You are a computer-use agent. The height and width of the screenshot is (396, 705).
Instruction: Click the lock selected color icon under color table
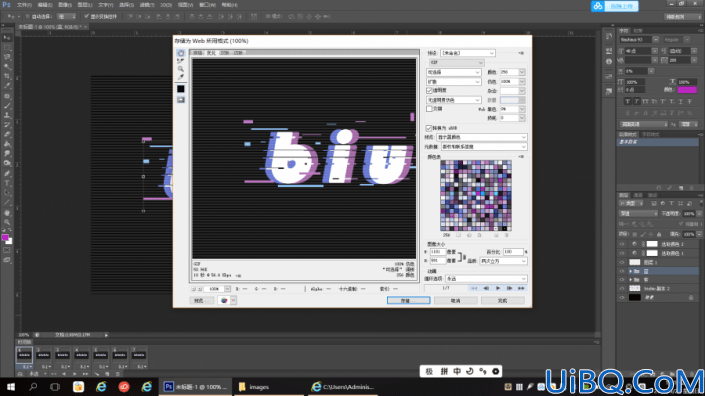coord(479,235)
